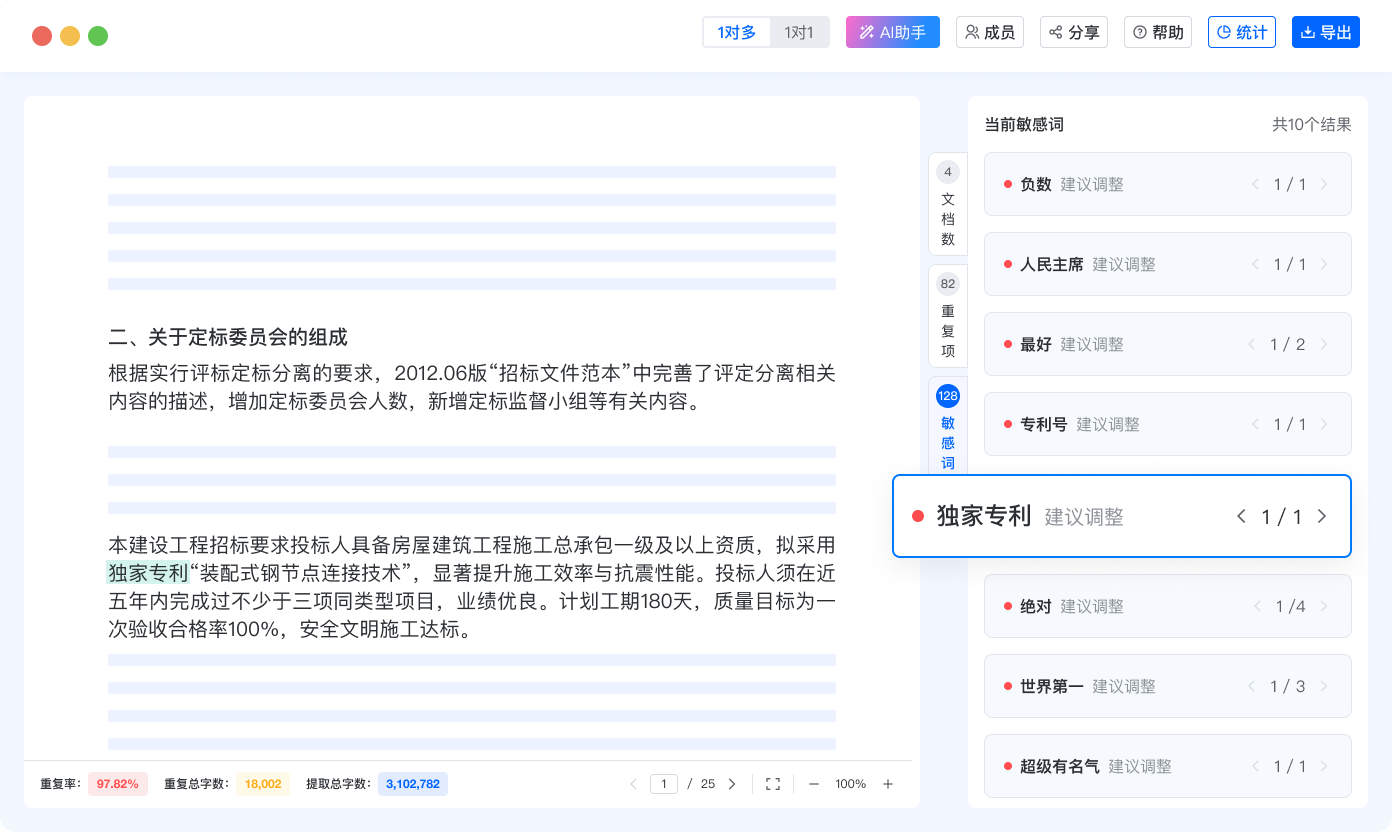Go to previous occurrence of 世界第一
Viewport: 1392px width, 832px height.
(1251, 686)
